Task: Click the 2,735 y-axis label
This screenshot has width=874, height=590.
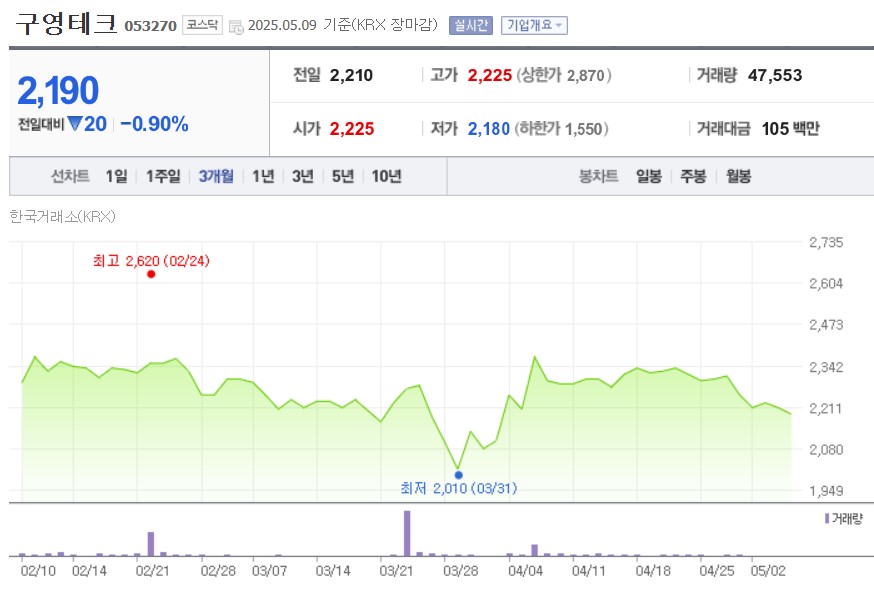Action: [826, 243]
